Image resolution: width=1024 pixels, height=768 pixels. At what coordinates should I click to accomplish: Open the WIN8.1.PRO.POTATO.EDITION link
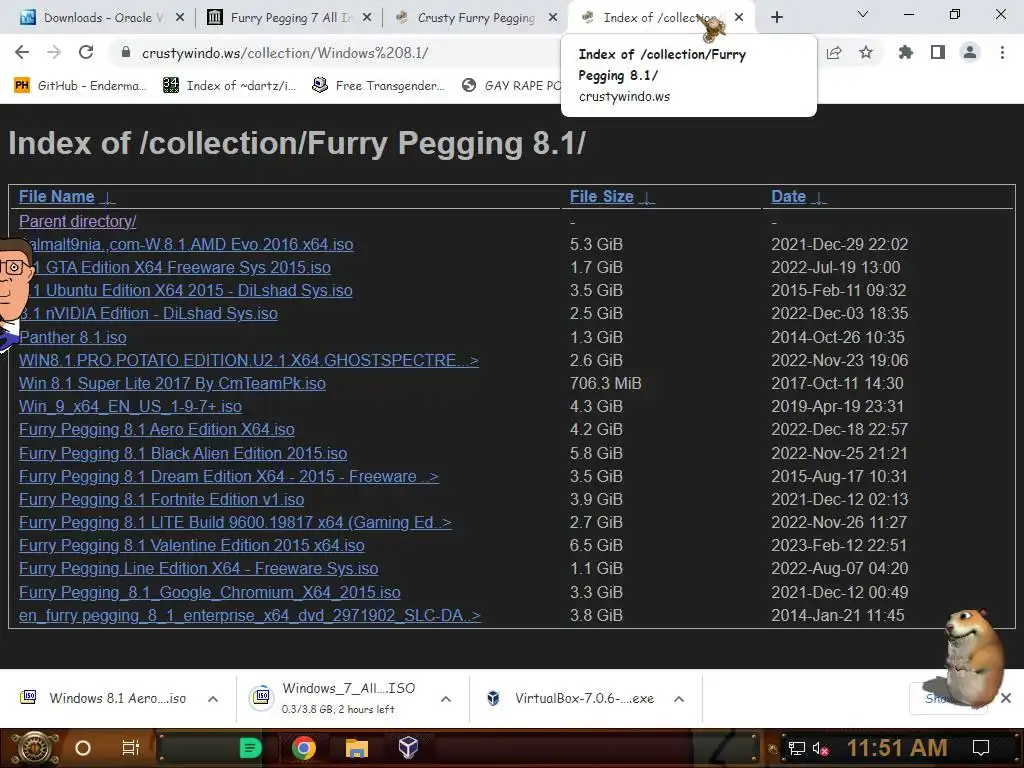(248, 360)
